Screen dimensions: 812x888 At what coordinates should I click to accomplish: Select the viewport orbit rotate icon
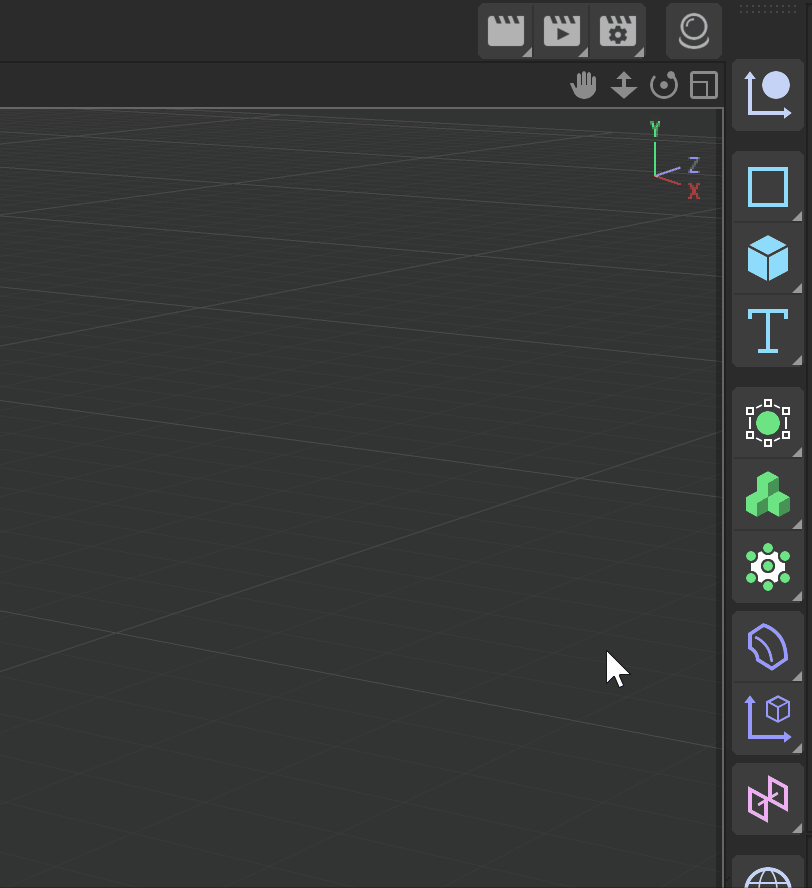pyautogui.click(x=664, y=86)
